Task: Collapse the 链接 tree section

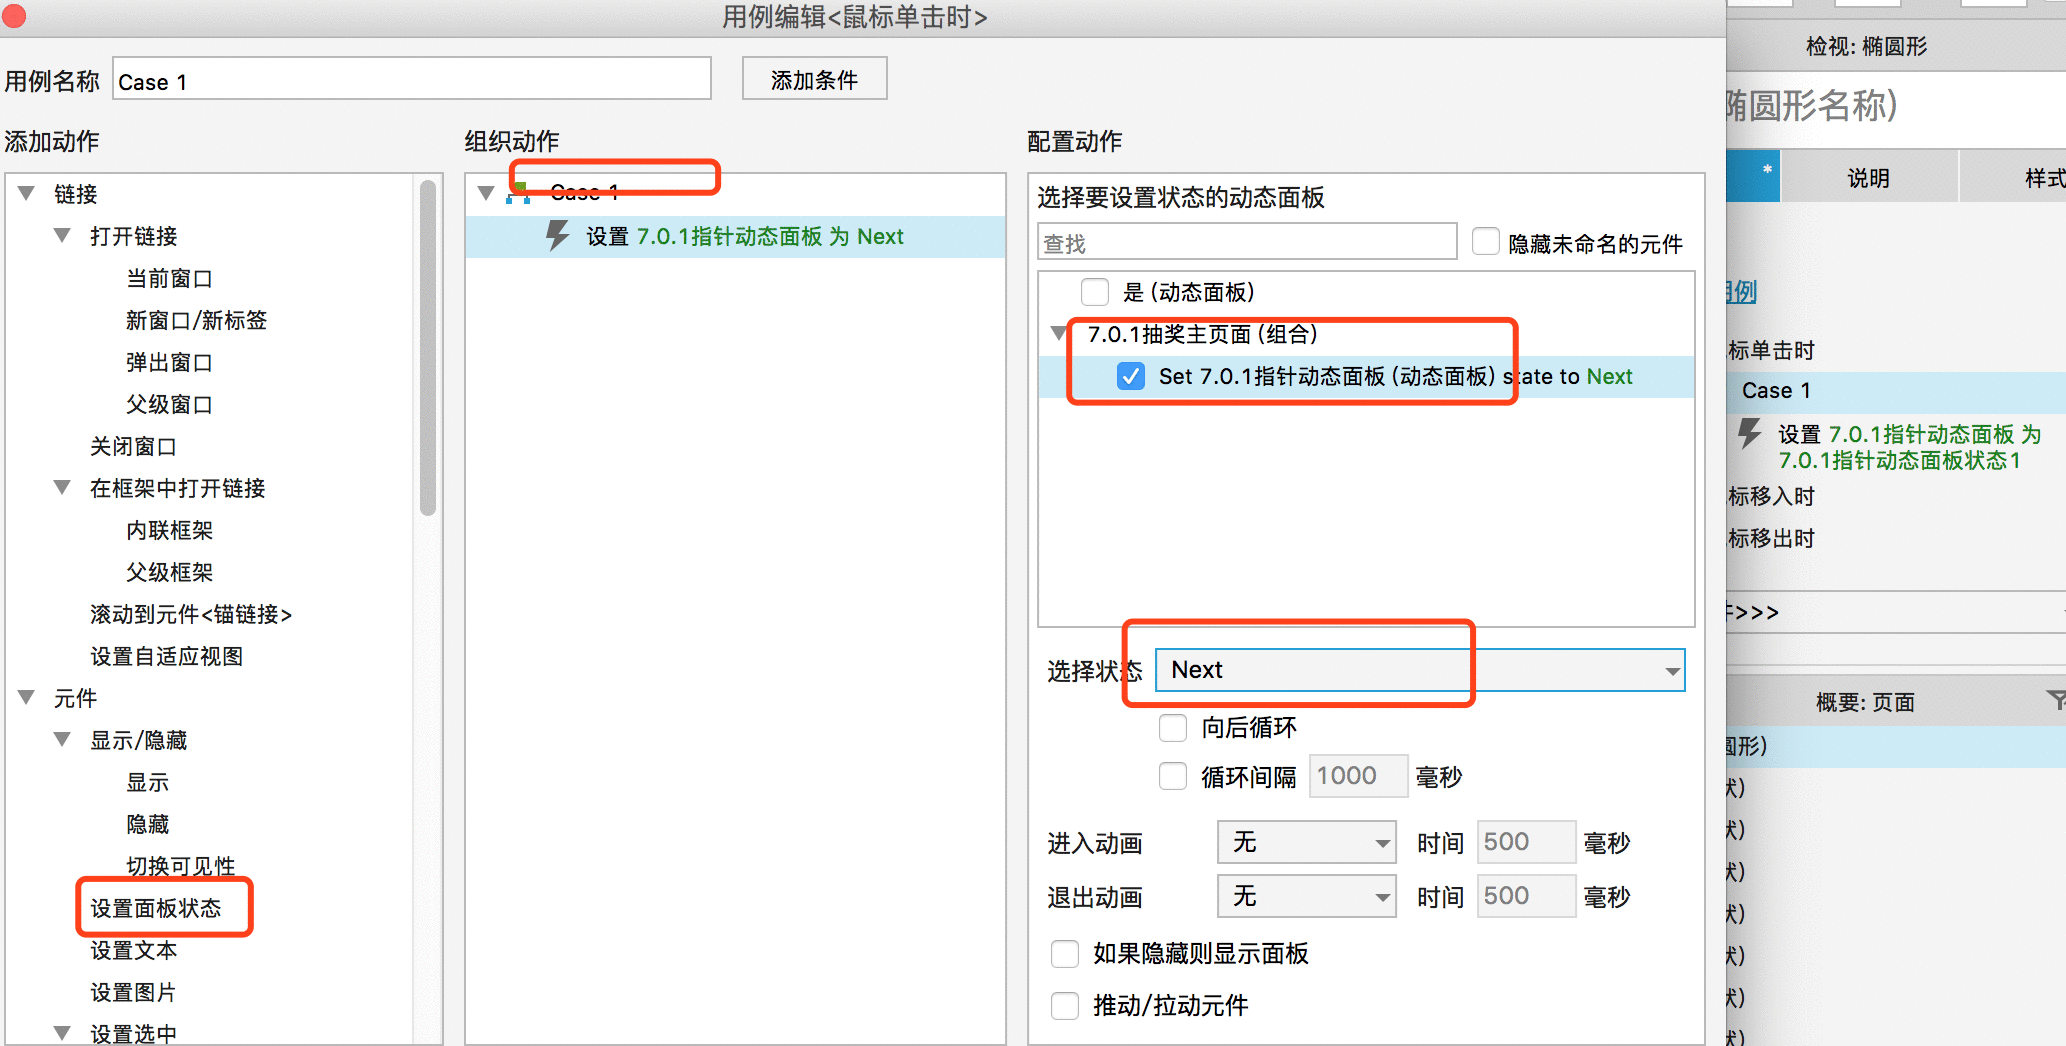Action: pos(27,193)
